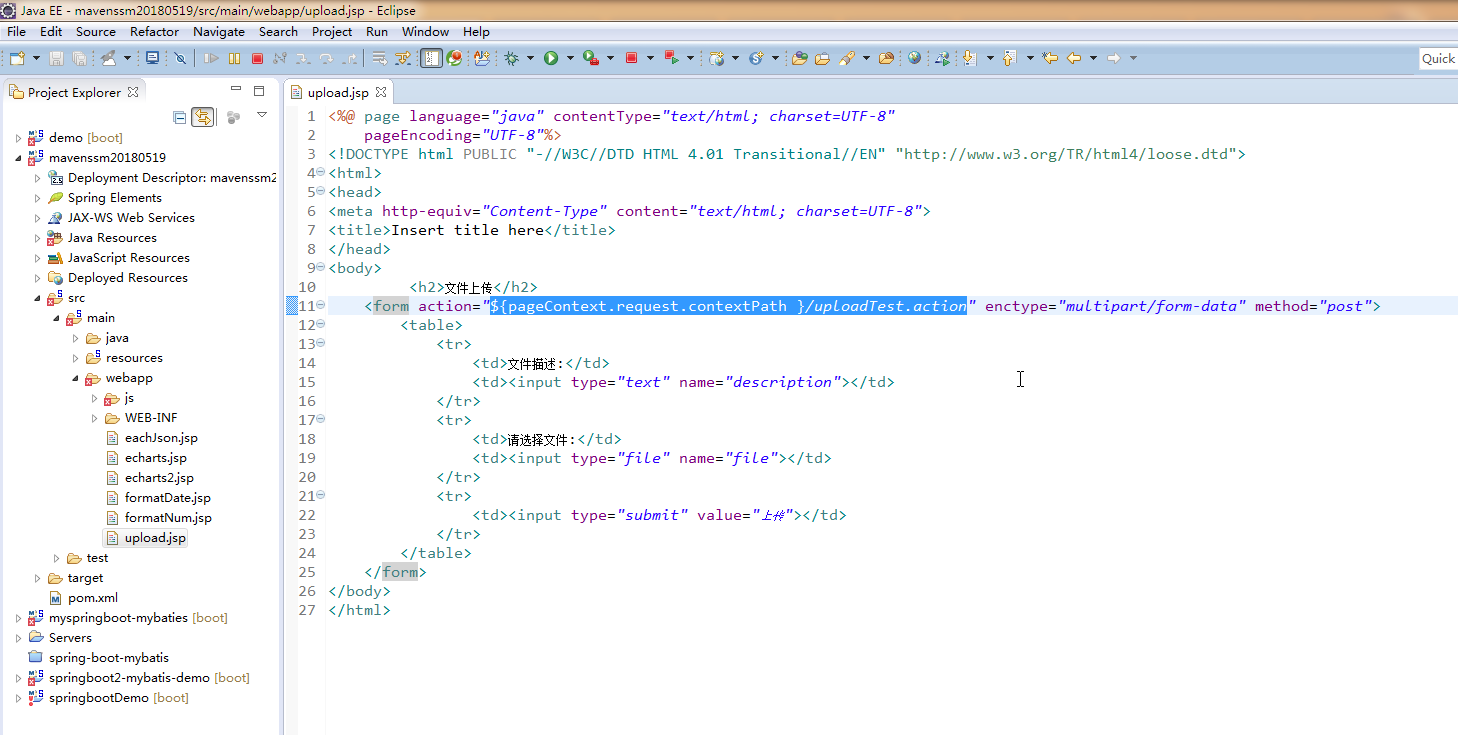Click the Save toolbar icon
1458x735 pixels.
coord(56,58)
